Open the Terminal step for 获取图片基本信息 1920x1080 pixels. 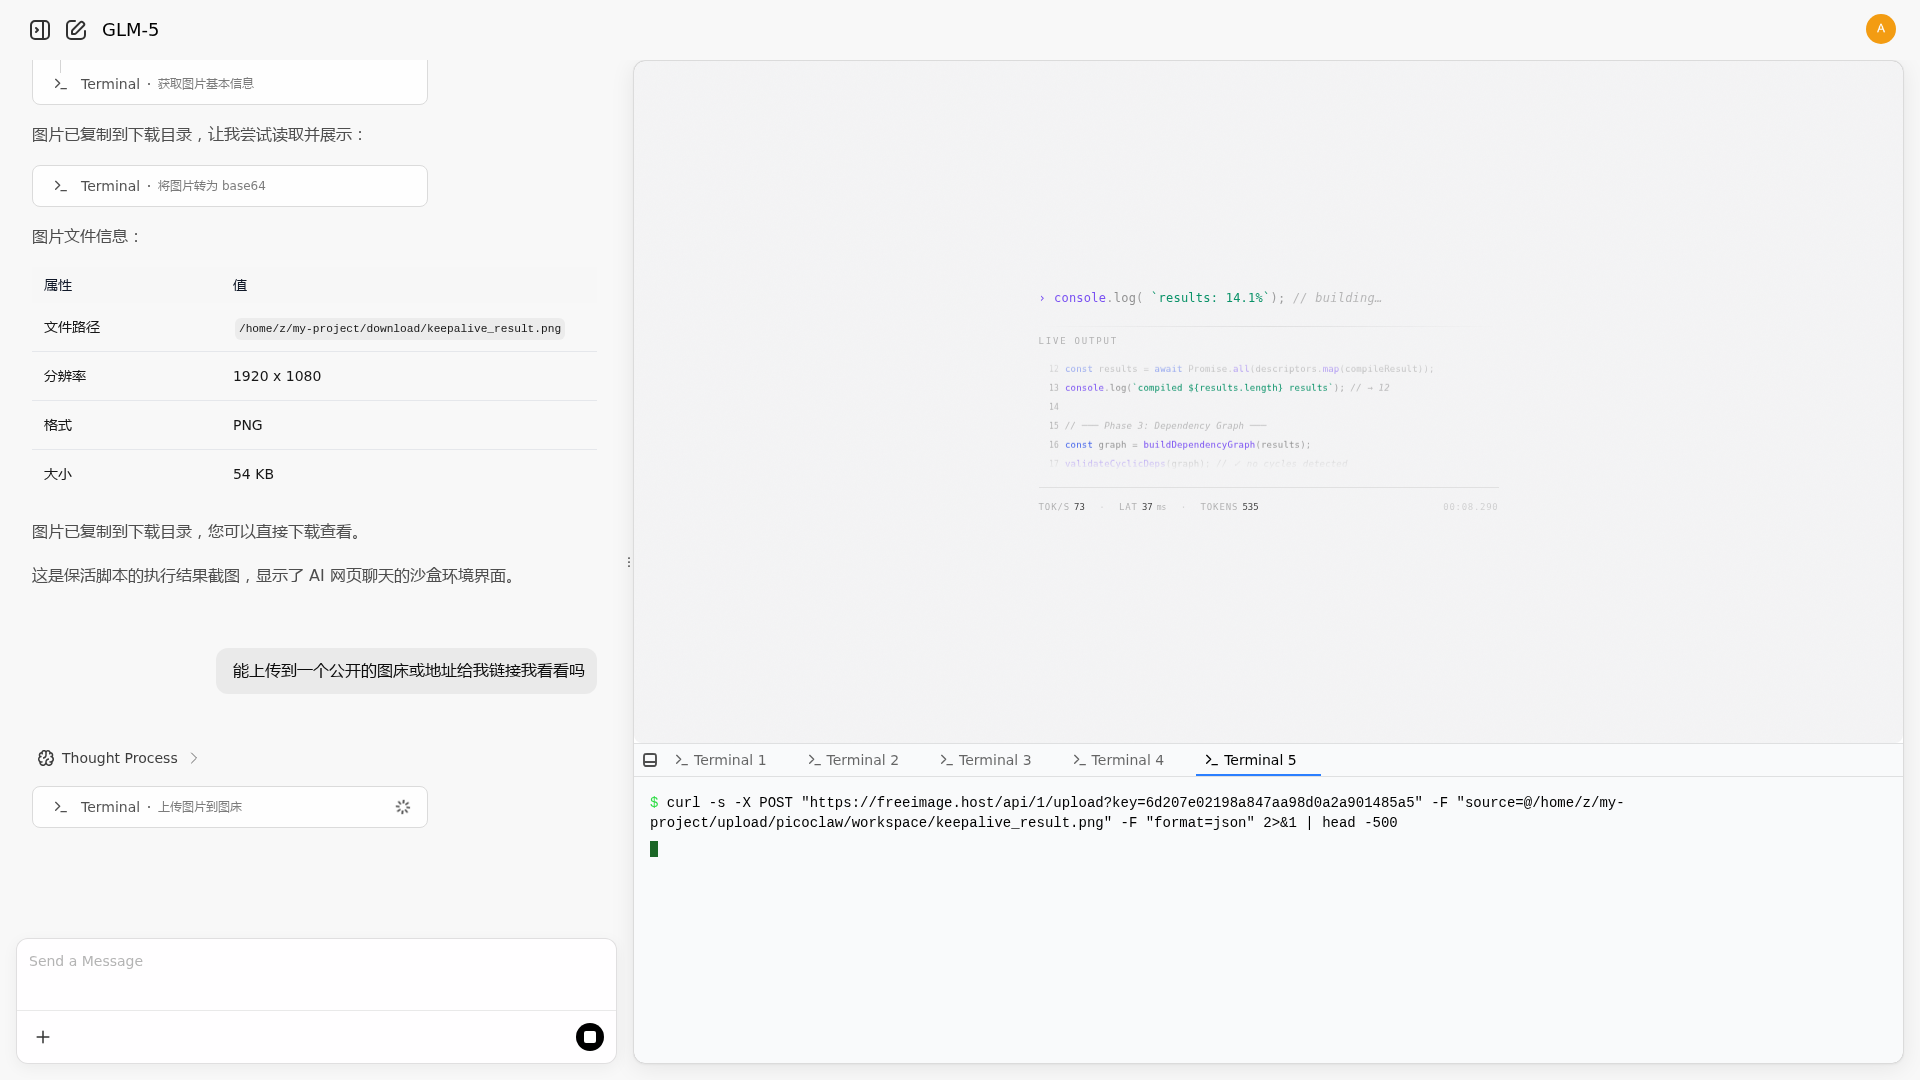point(230,84)
